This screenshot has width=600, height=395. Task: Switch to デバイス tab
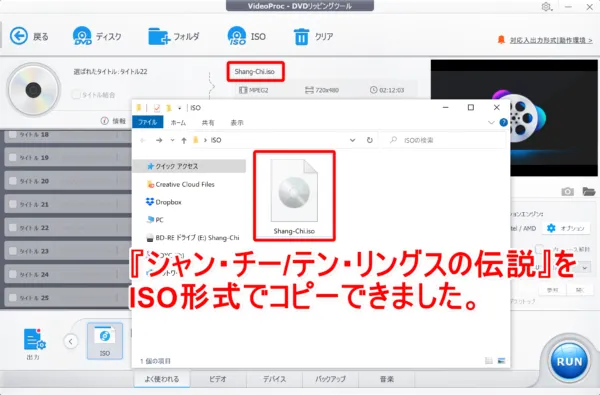click(274, 379)
